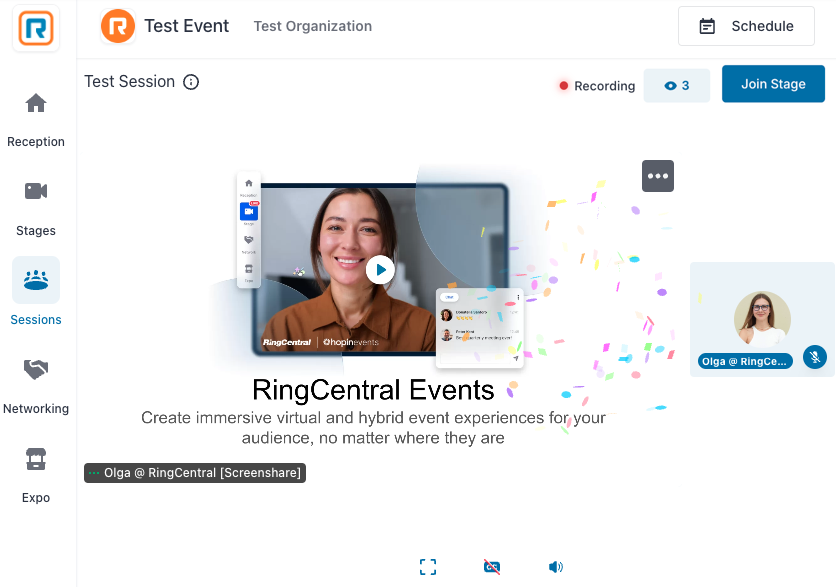Viewport: 836px width, 587px height.
Task: Open the Networking label
Action: [x=36, y=409]
